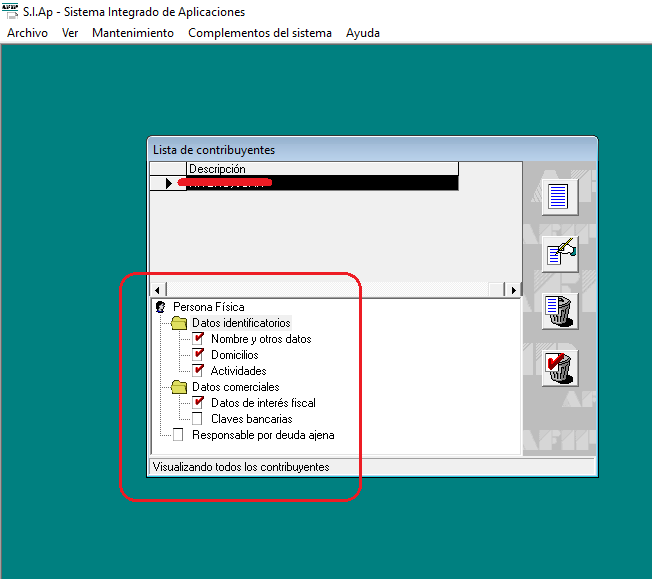The height and width of the screenshot is (579, 652).
Task: Click the Datos identificatorios folder icon
Action: (x=179, y=323)
